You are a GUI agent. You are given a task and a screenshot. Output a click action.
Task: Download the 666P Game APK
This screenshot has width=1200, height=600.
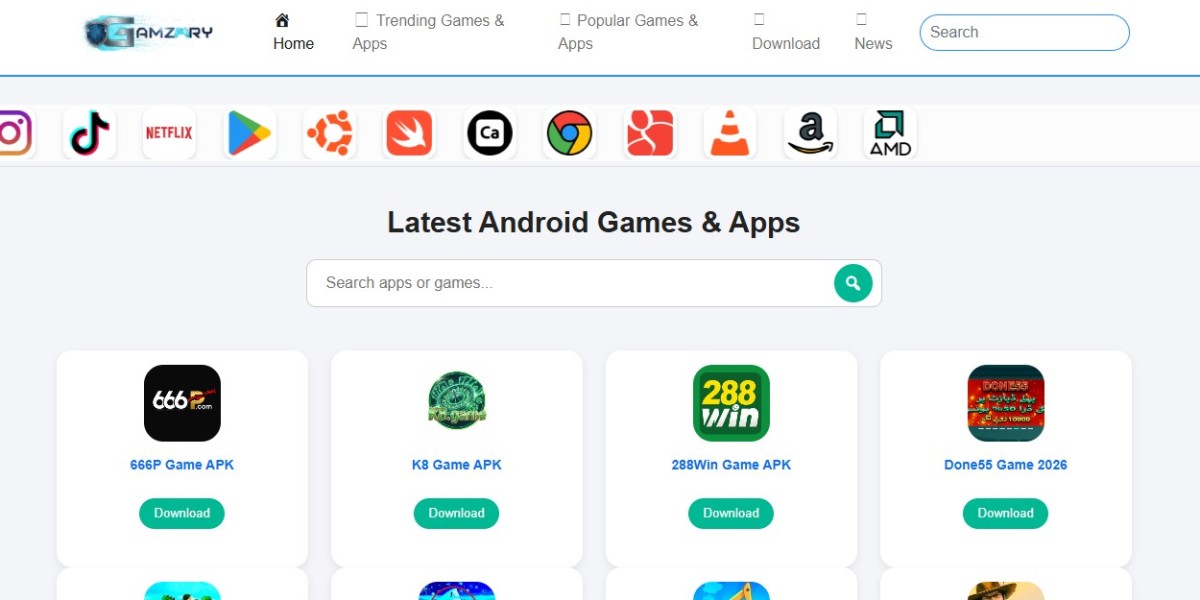(x=182, y=513)
